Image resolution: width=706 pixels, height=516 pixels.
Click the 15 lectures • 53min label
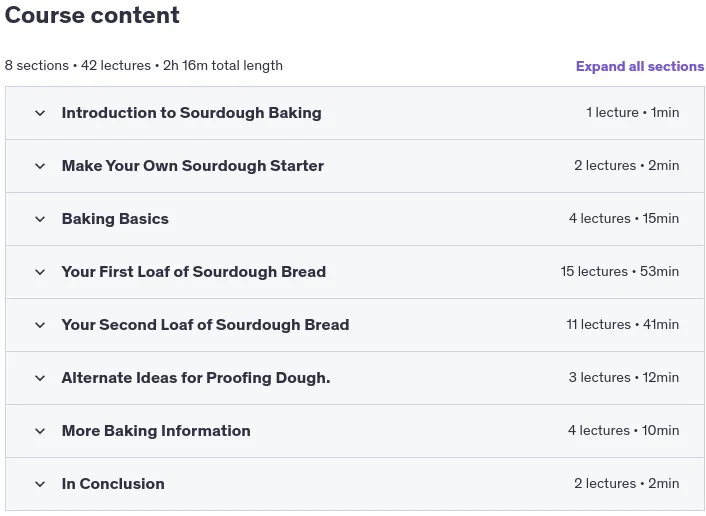click(x=620, y=272)
